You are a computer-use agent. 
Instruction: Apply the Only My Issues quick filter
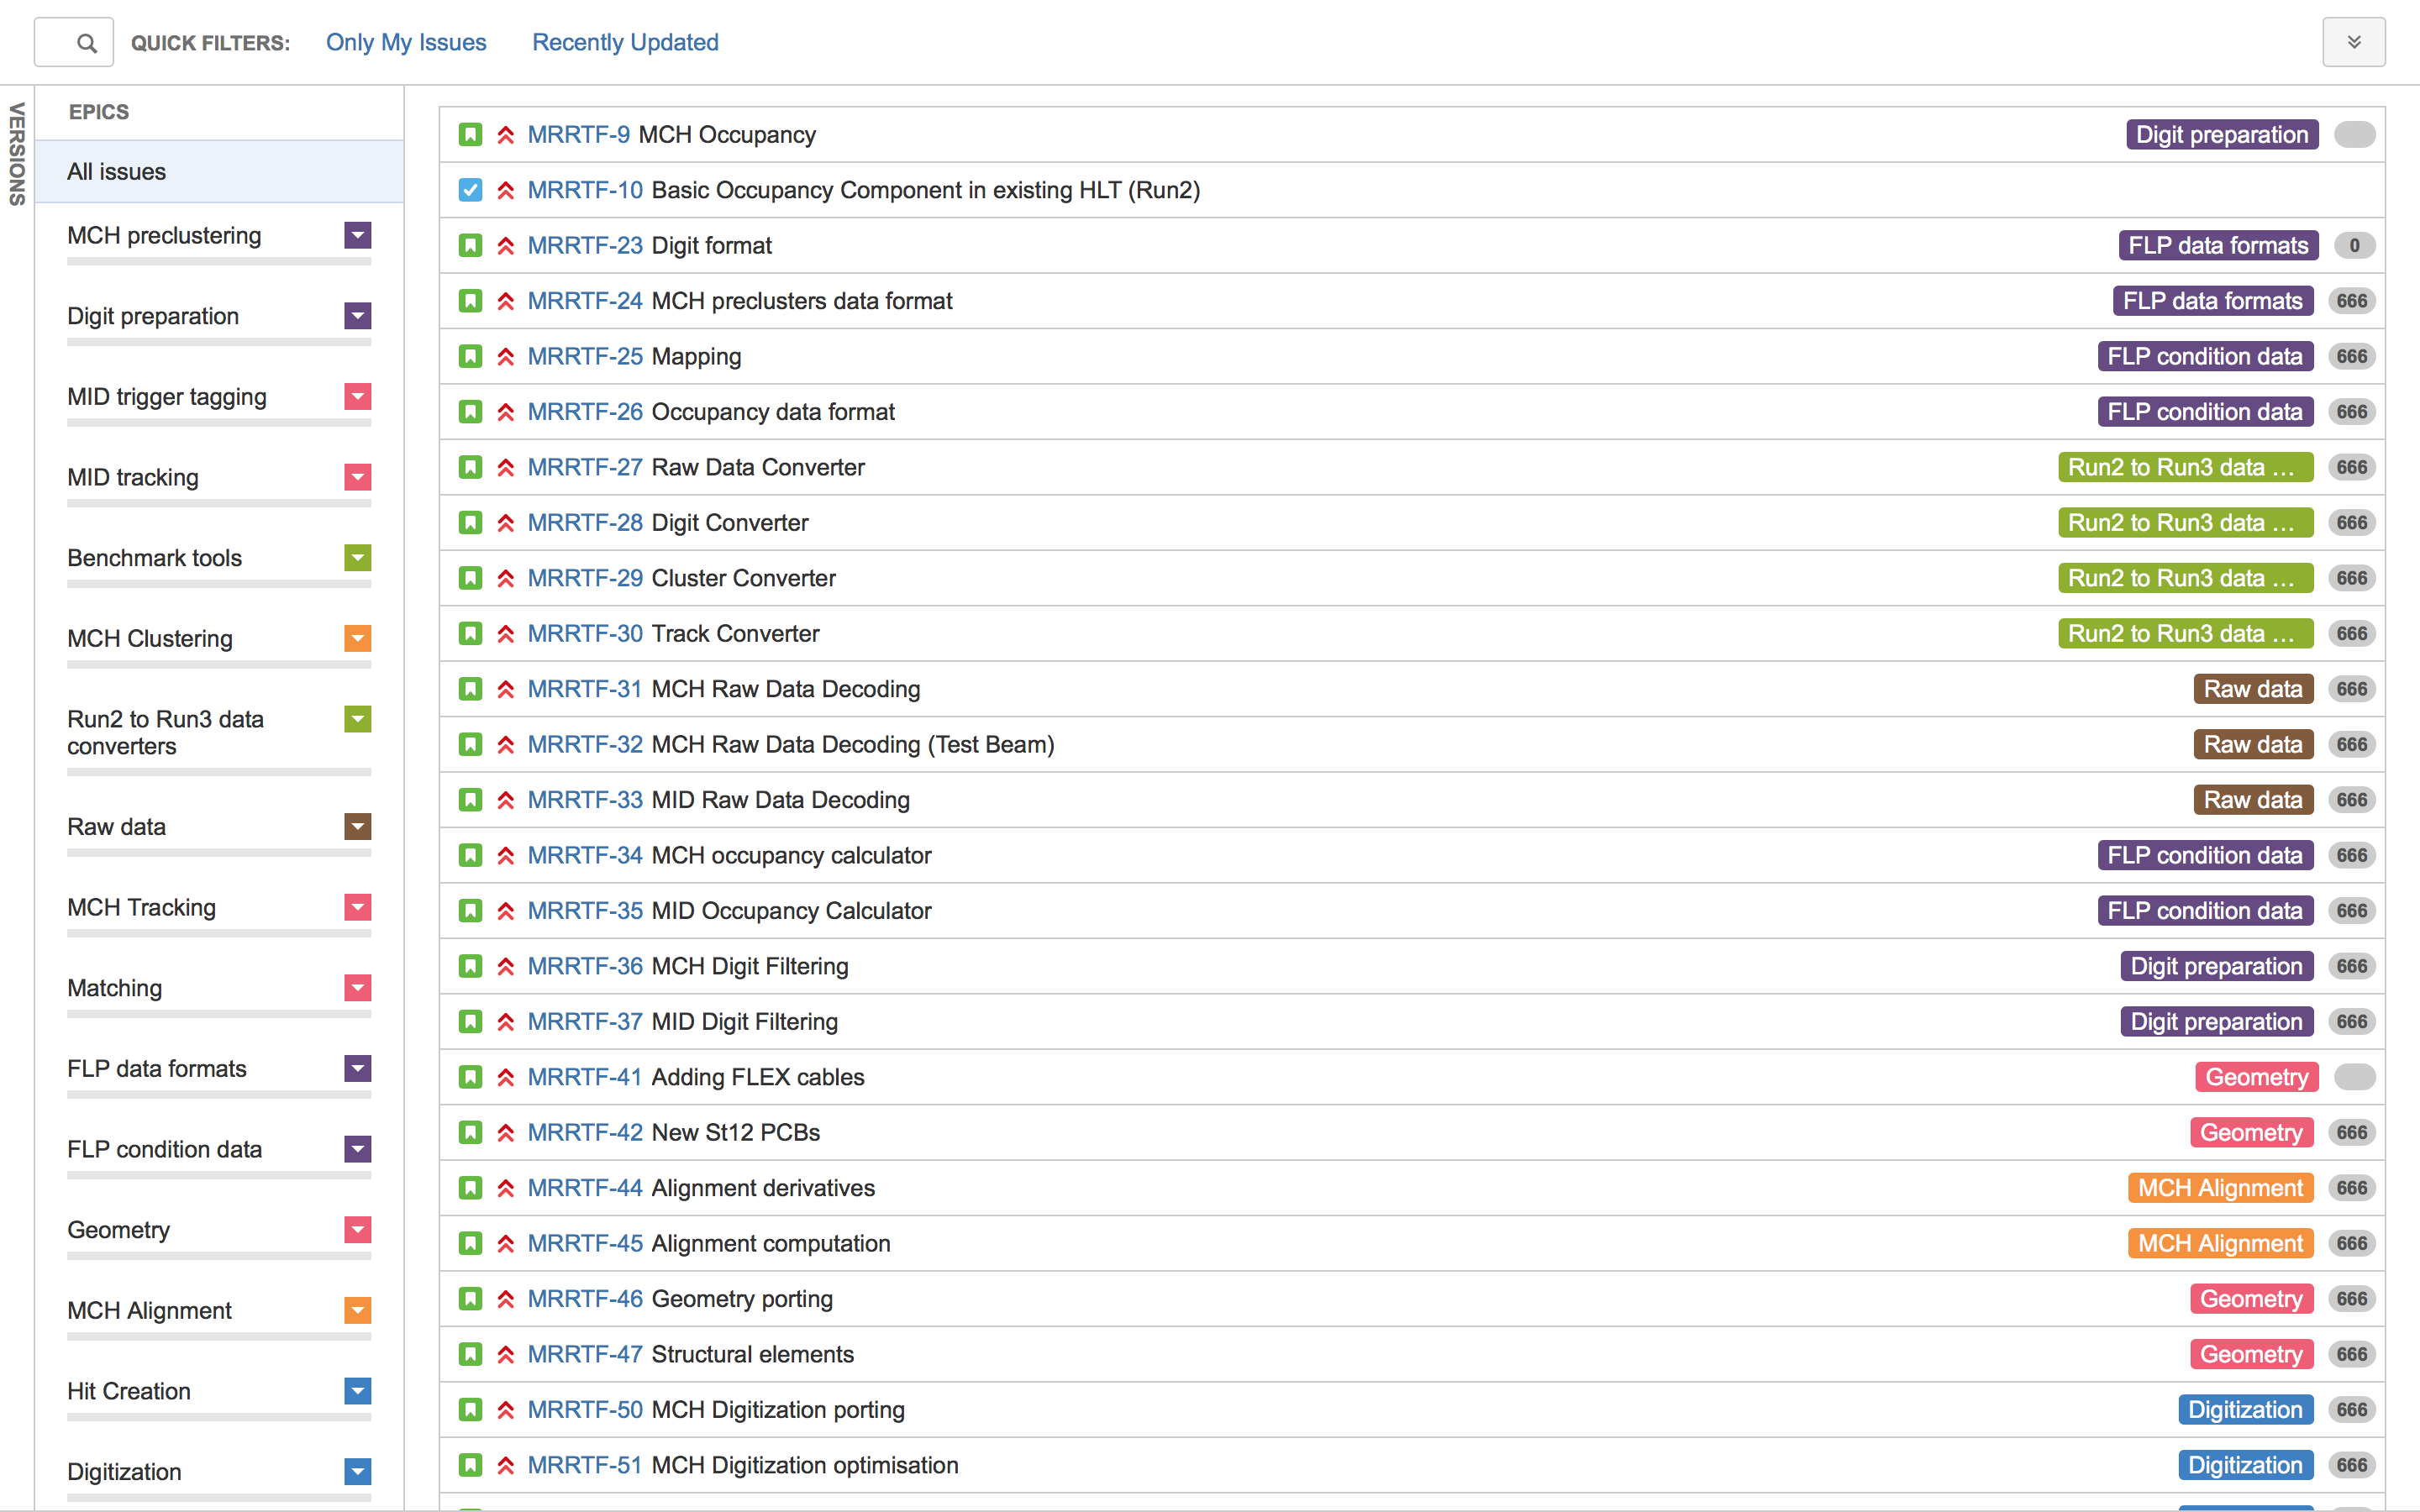pyautogui.click(x=406, y=42)
